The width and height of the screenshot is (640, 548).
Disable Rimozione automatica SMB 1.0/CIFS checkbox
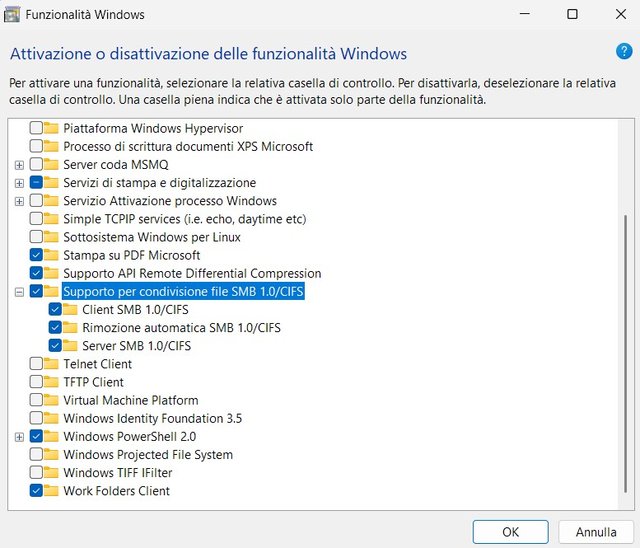[55, 328]
